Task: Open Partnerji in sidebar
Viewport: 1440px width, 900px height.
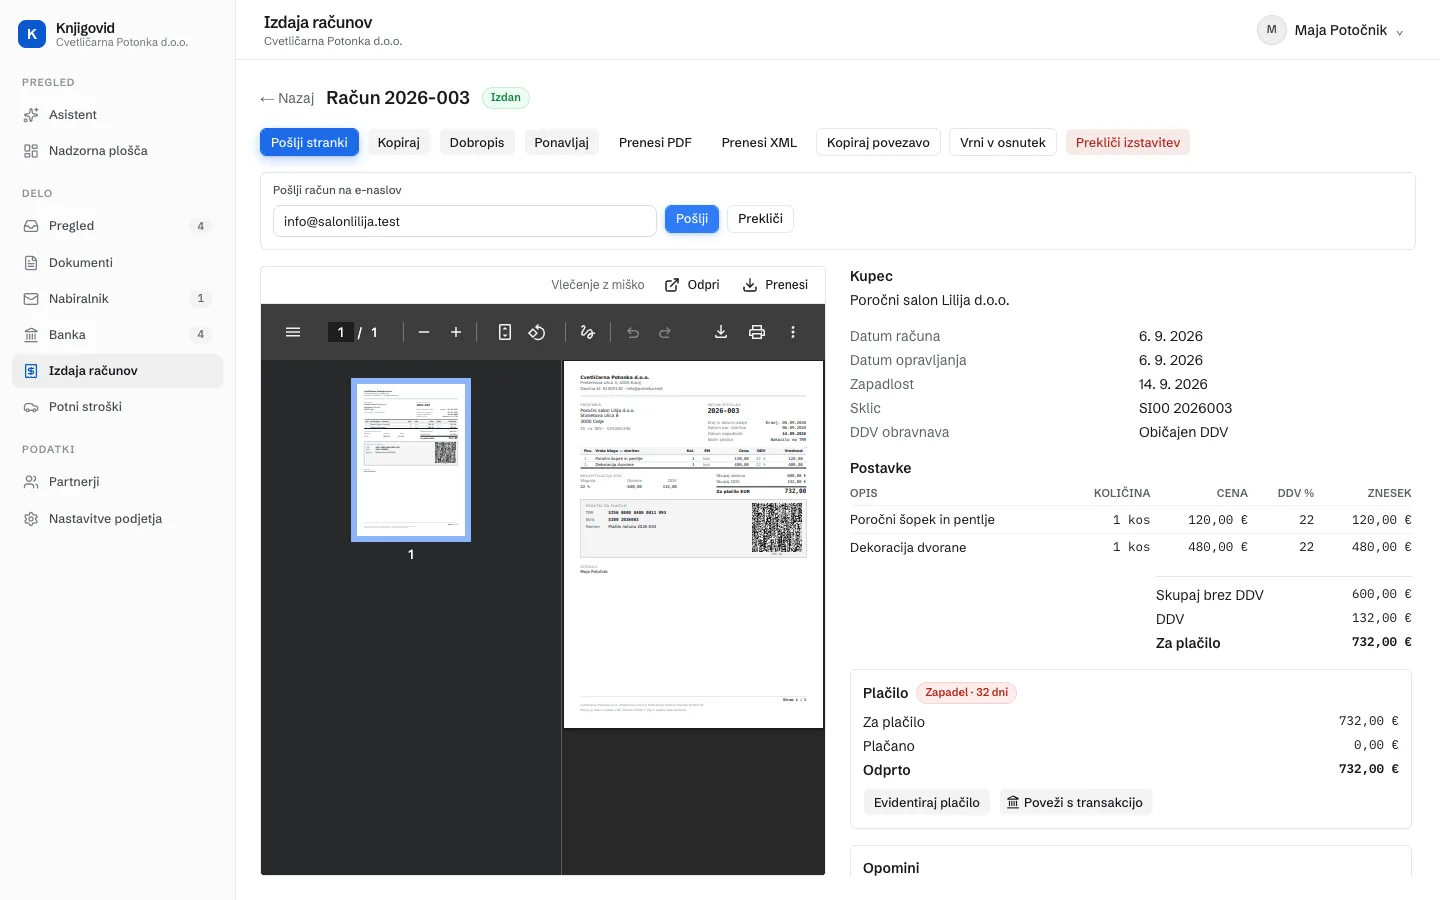Action: [118, 482]
